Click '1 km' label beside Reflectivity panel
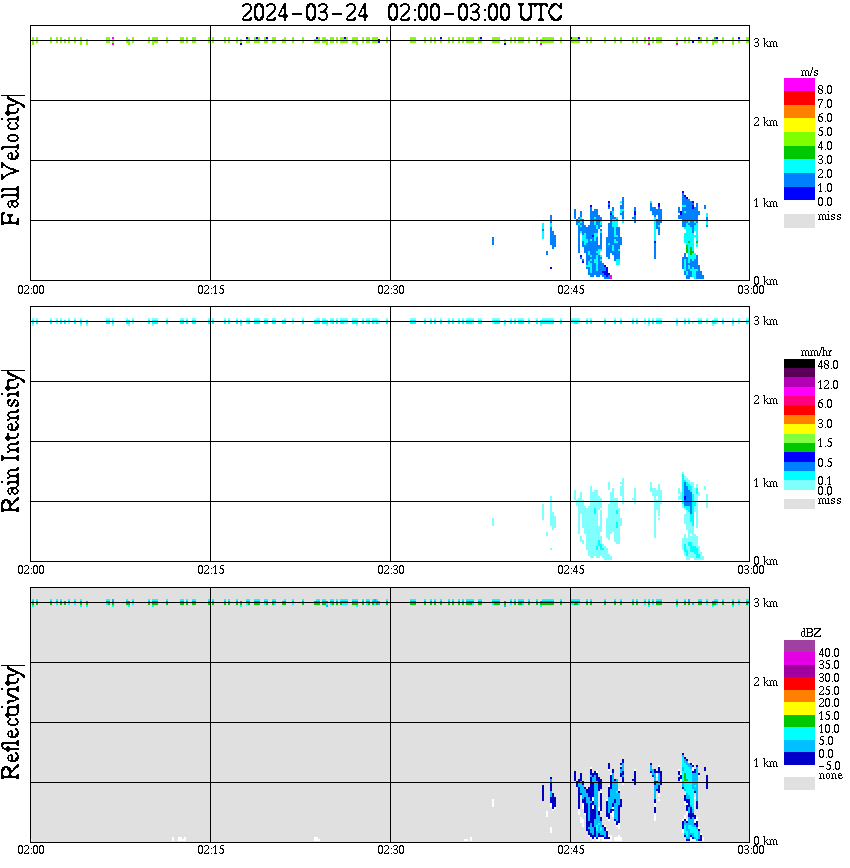 [x=765, y=763]
